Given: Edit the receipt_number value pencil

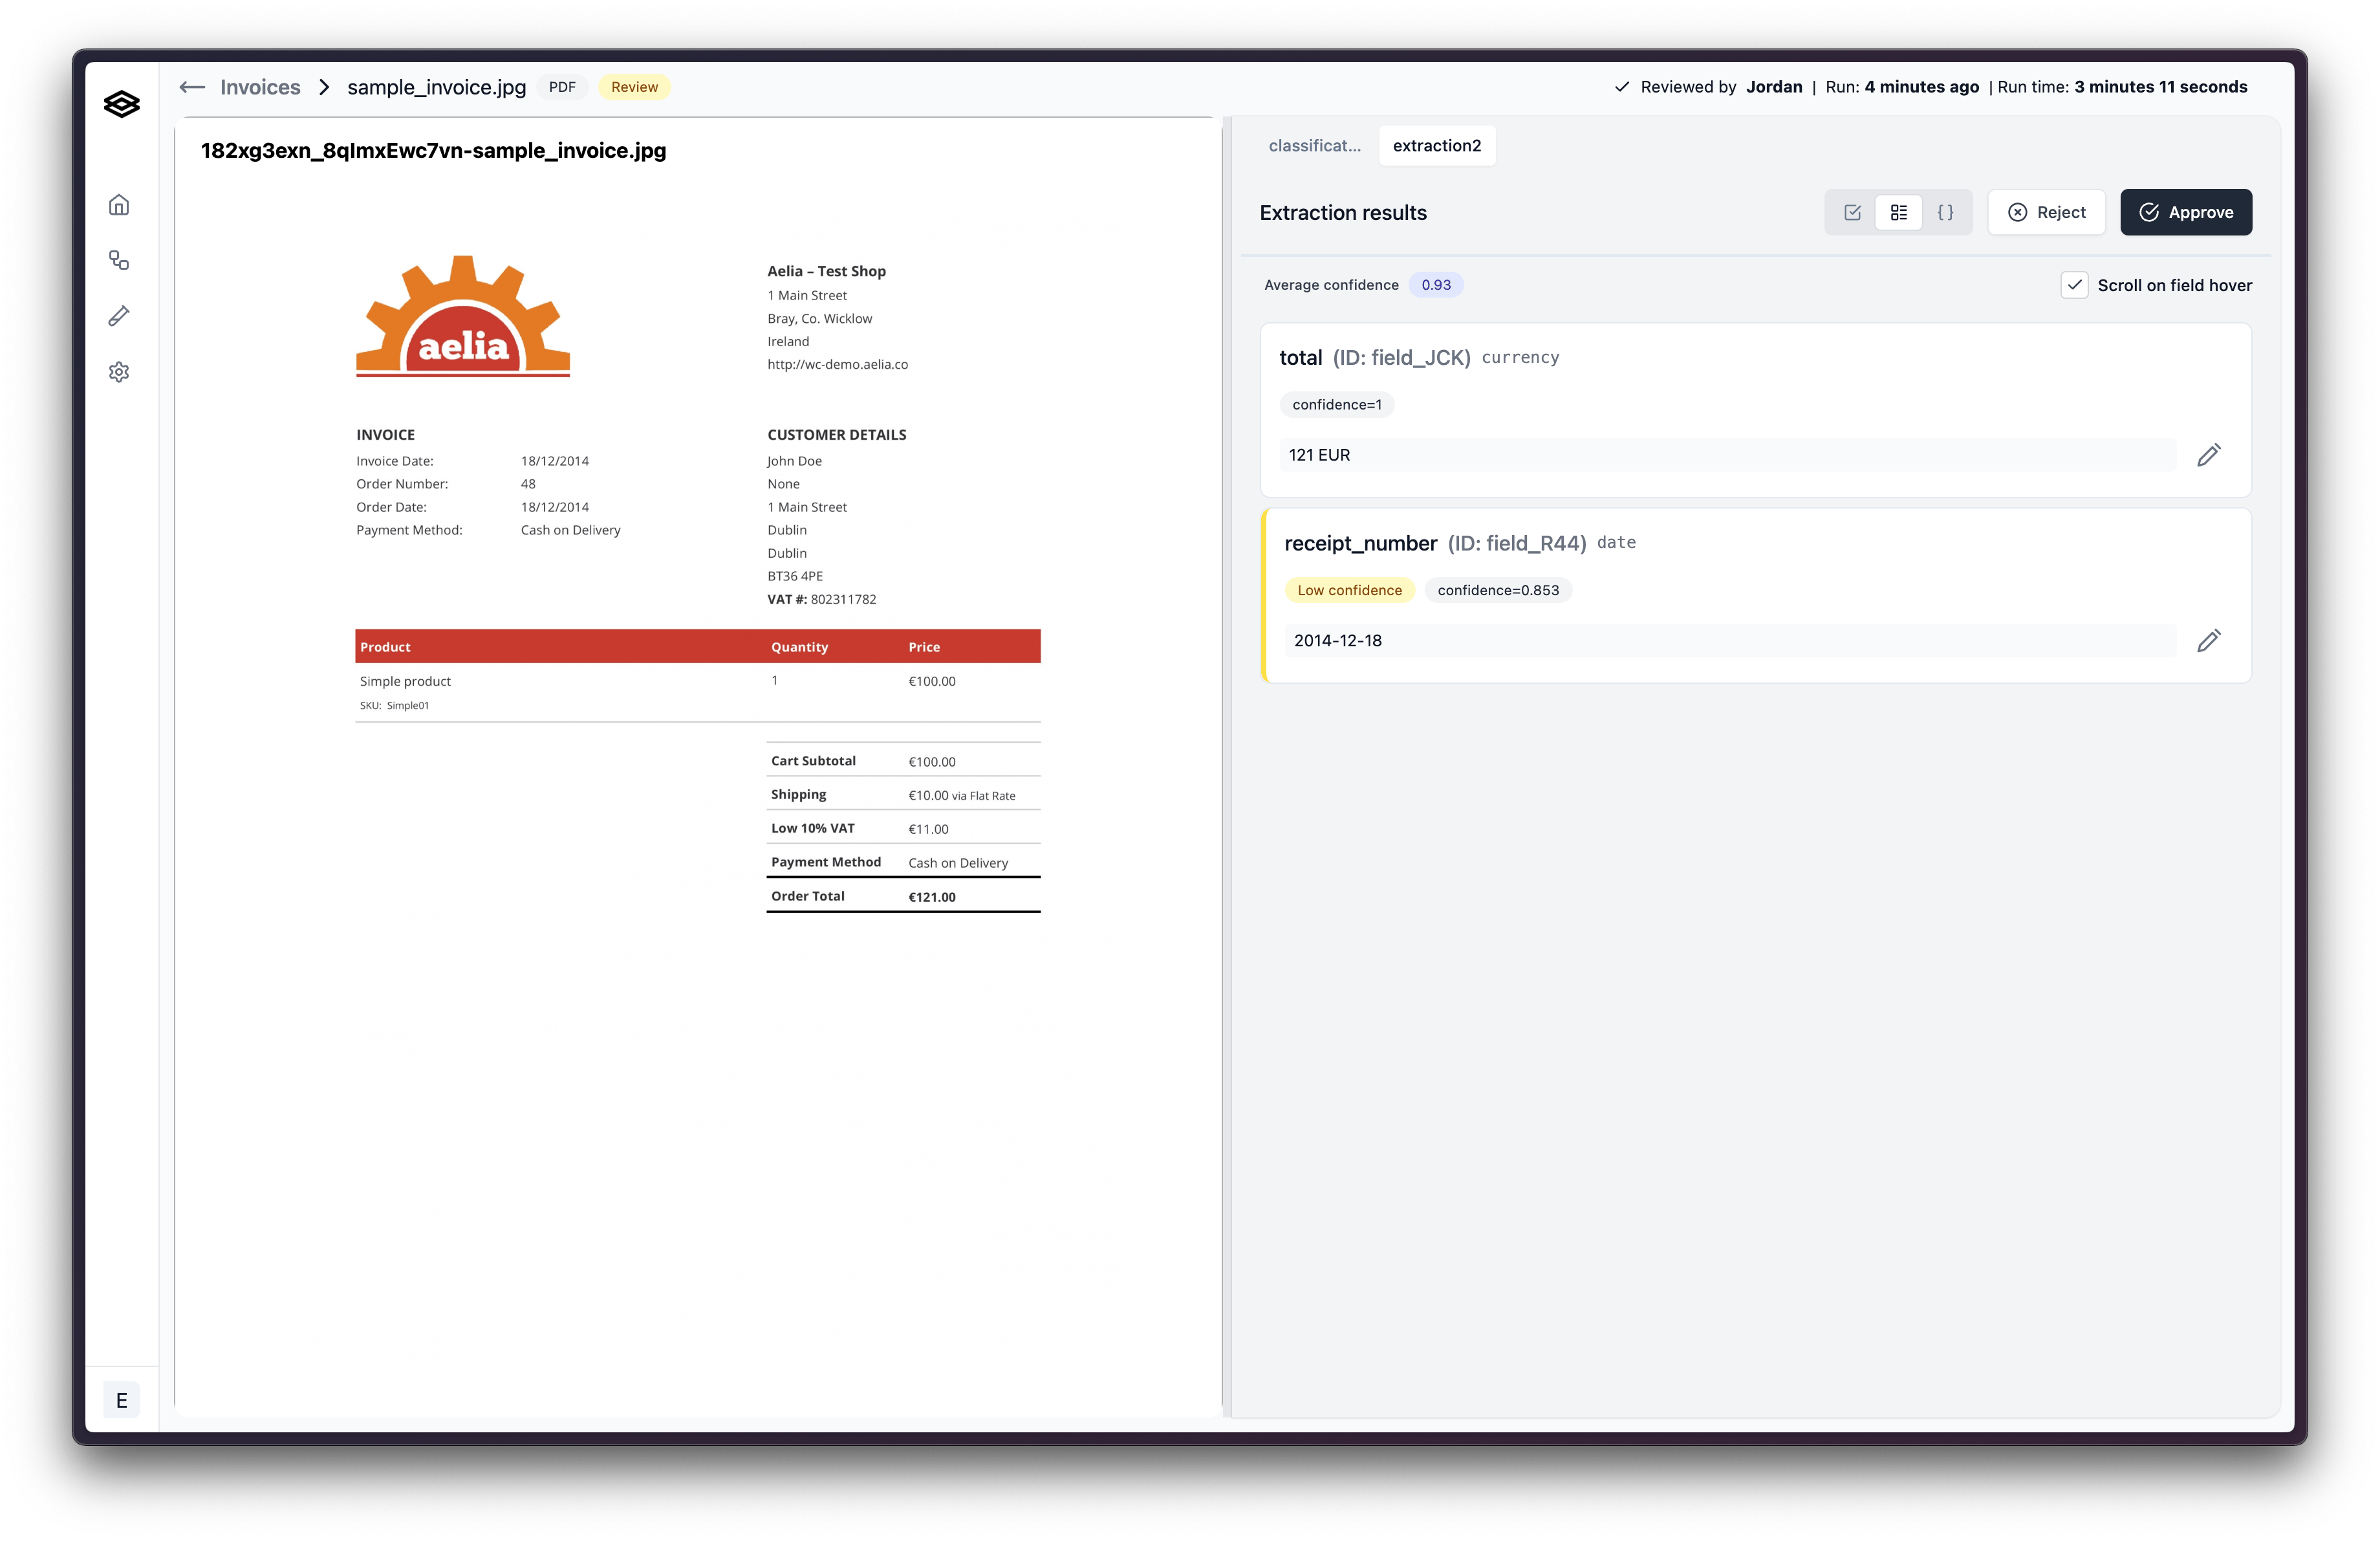Looking at the screenshot, I should 2208,641.
